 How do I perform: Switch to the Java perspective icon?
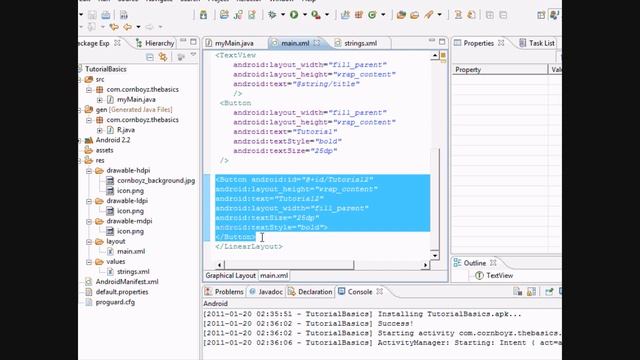click(x=554, y=15)
